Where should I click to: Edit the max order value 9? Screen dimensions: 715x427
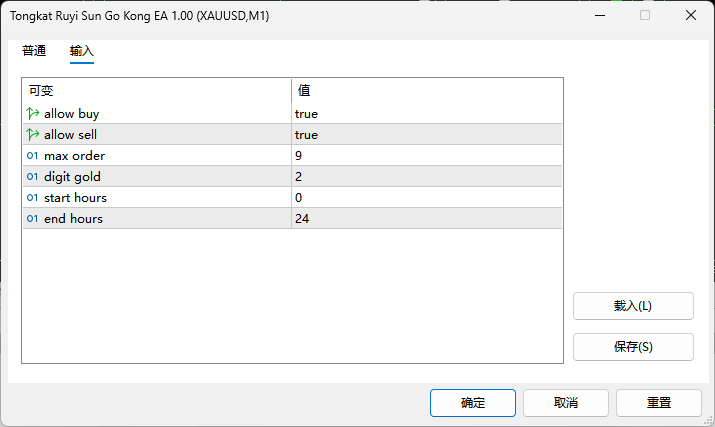(x=426, y=156)
